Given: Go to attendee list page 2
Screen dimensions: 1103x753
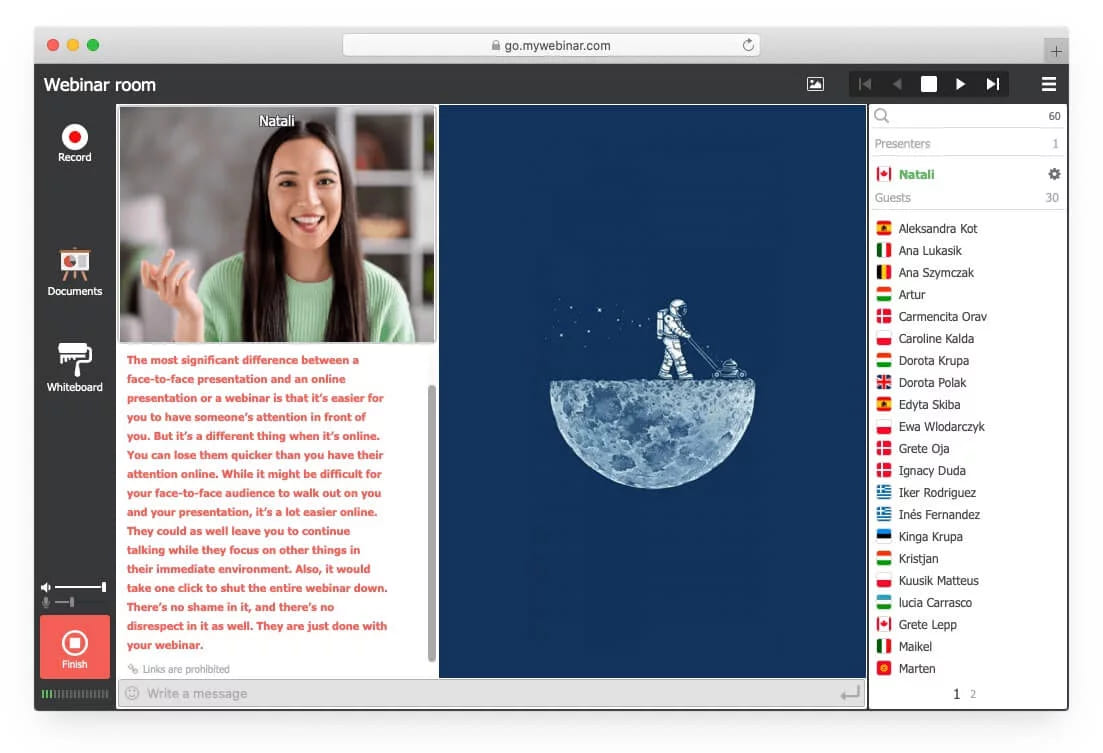Looking at the screenshot, I should click(973, 694).
